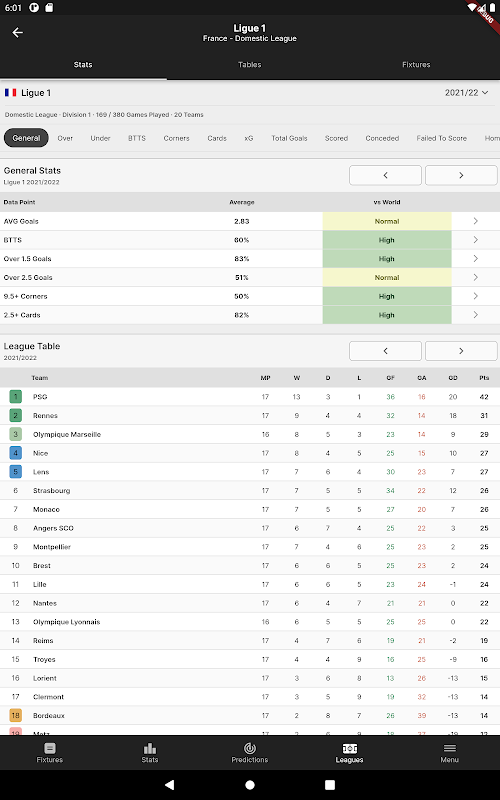Expand the AVG Goals row chevron
Image resolution: width=500 pixels, height=800 pixels.
pos(476,221)
